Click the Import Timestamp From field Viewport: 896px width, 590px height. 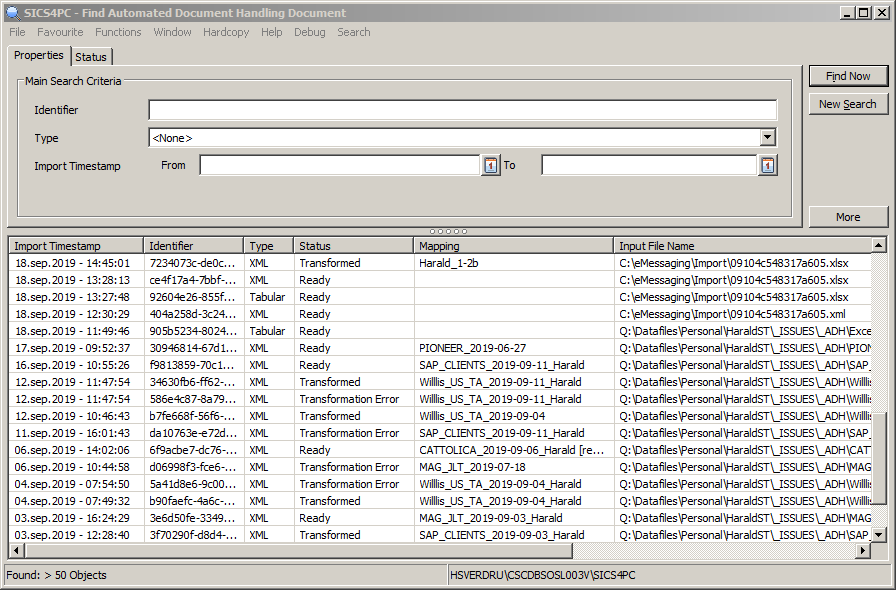click(339, 166)
